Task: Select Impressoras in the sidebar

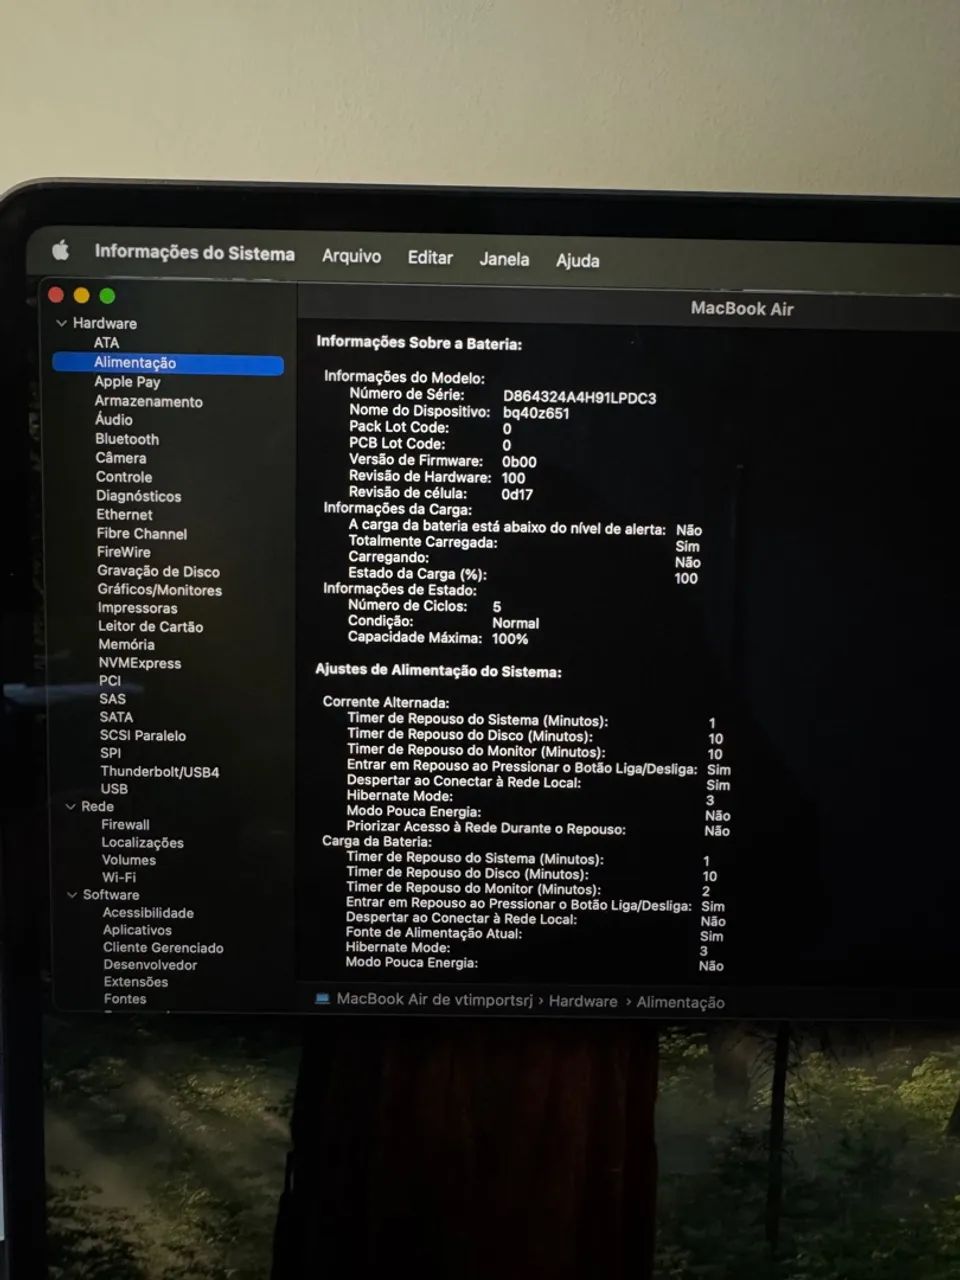Action: [x=137, y=608]
